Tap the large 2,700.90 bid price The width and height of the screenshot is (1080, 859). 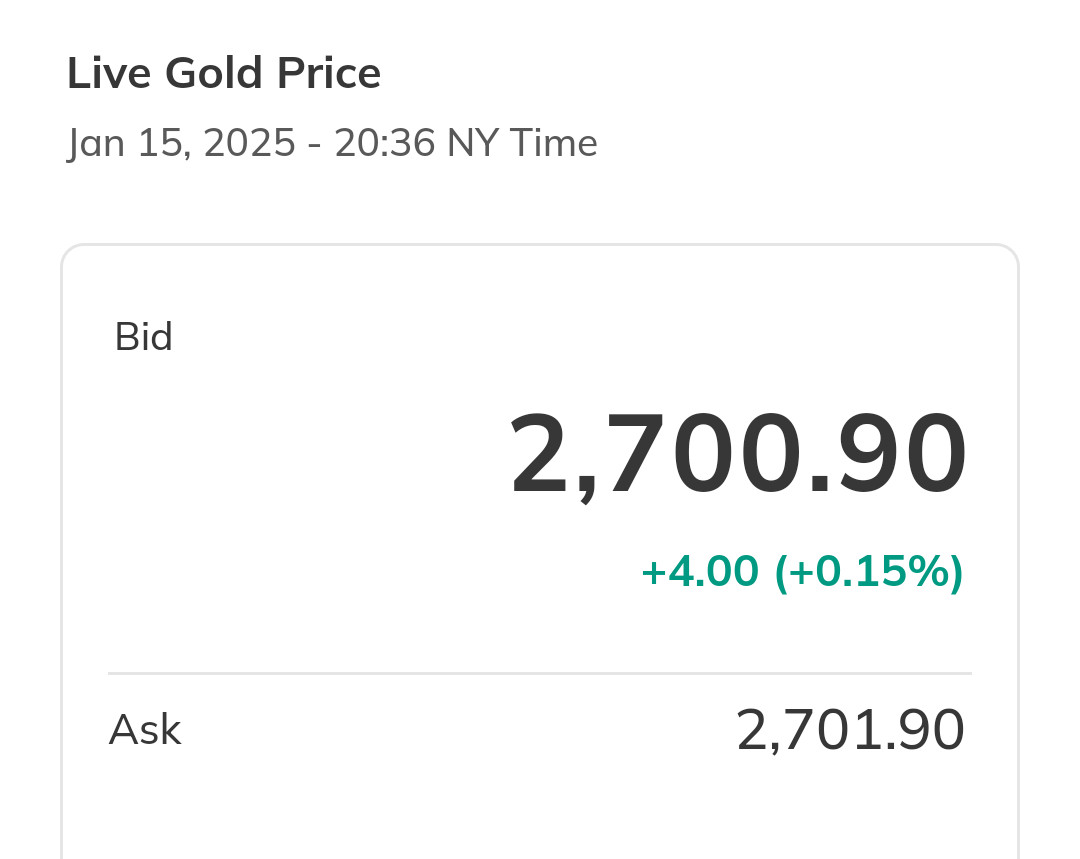coord(739,456)
